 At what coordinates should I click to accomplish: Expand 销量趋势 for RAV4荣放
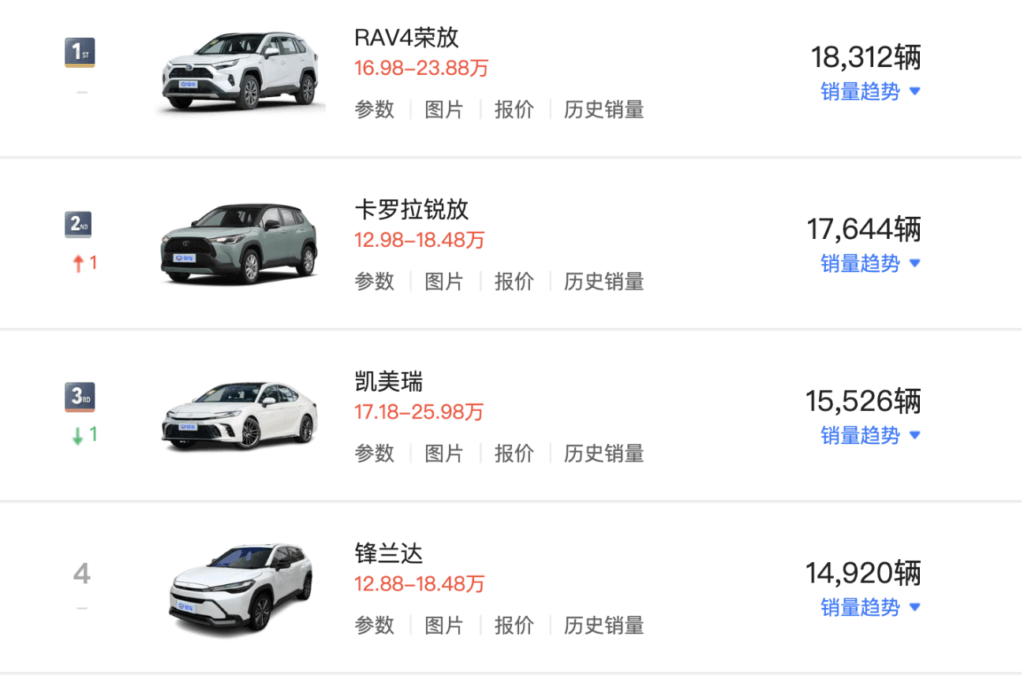869,92
